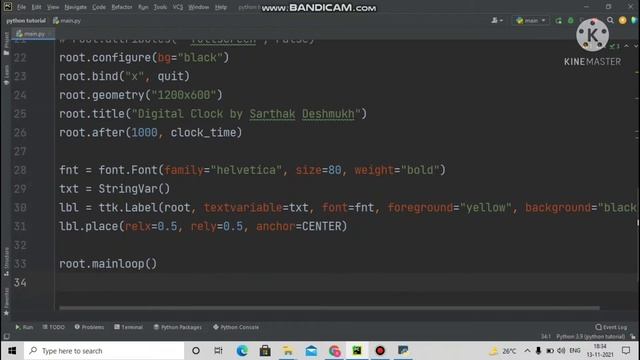Place cursor on root.mainloop() line
The width and height of the screenshot is (640, 360).
108,264
